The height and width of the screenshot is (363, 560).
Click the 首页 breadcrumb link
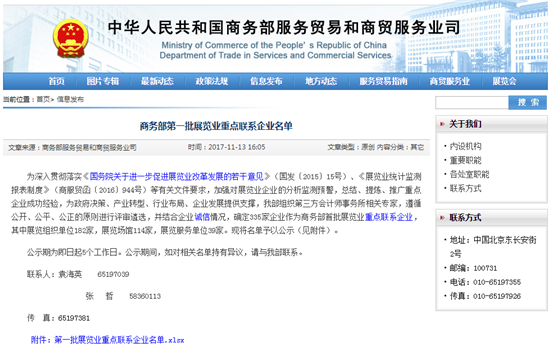tap(43, 99)
